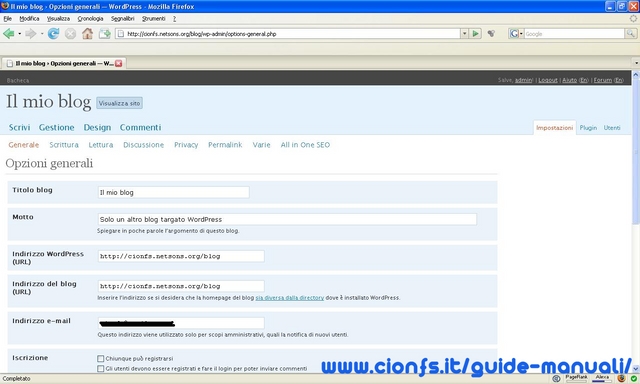Open the forward button history dropdown
Viewport: 640px width, 384px height.
[42, 33]
